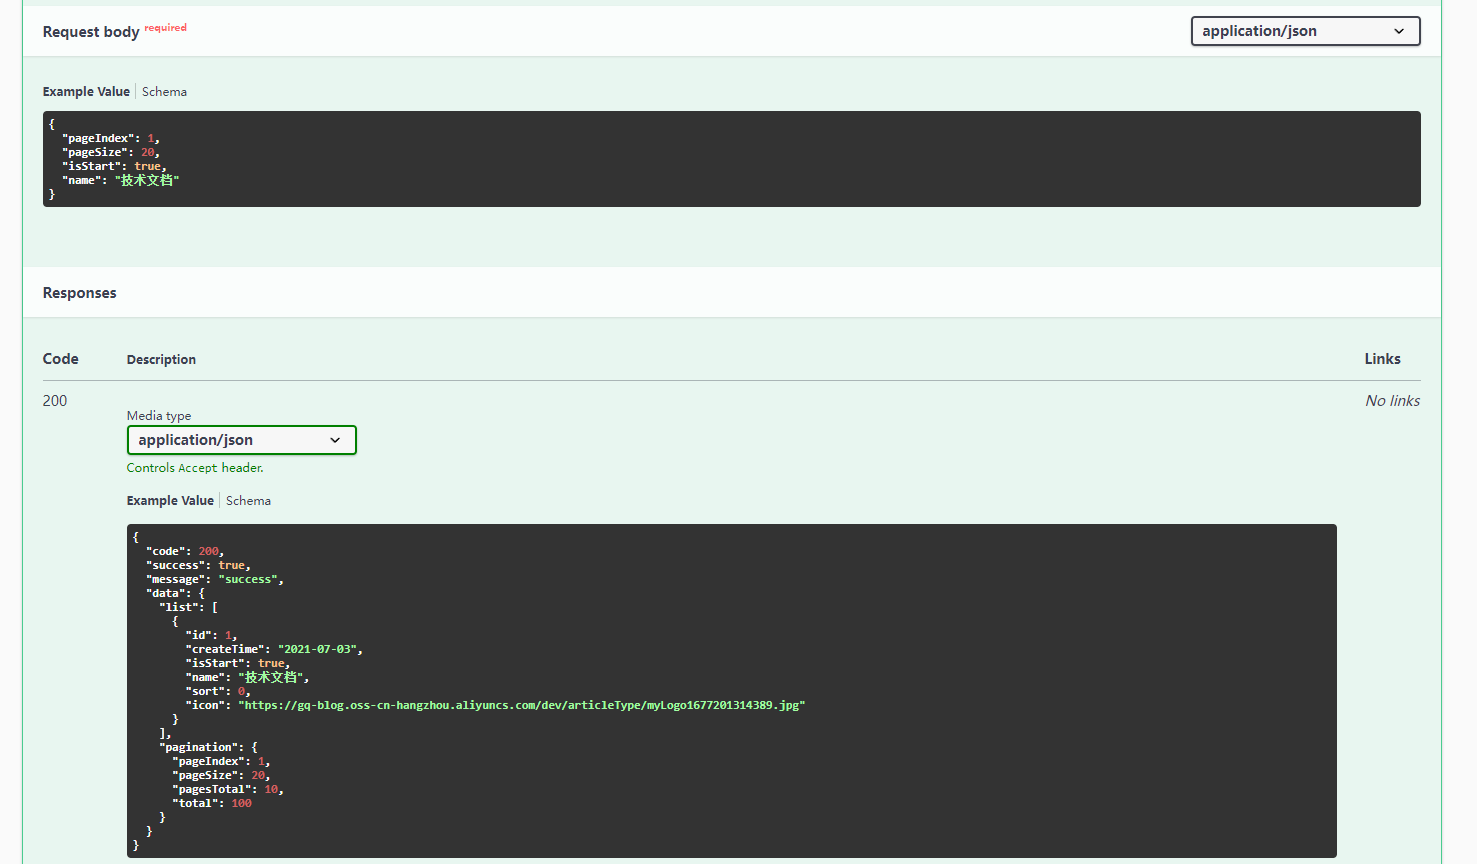Screen dimensions: 1477x864
Task: Click the chevron in response Media type select
Action: pos(335,440)
